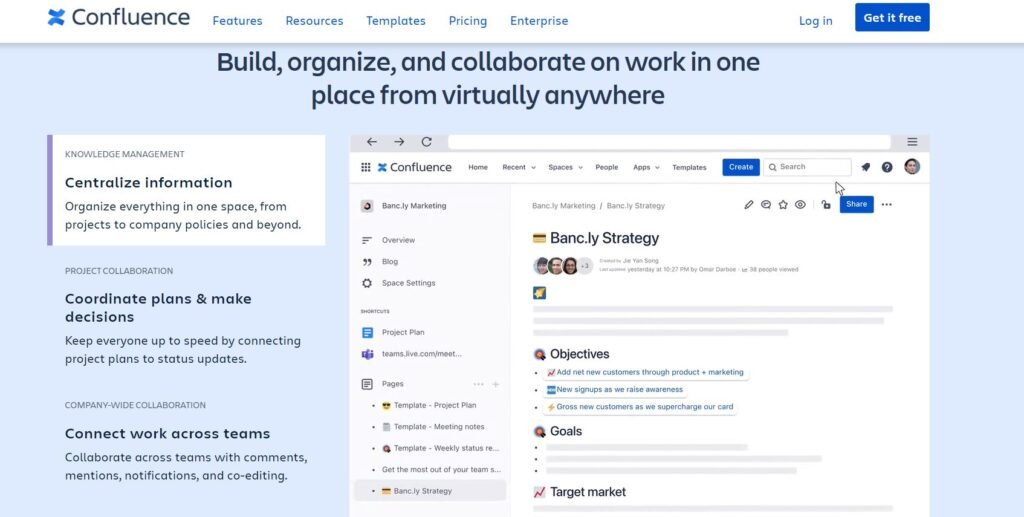This screenshot has height=517, width=1024.
Task: Open the Features menu
Action: (237, 21)
